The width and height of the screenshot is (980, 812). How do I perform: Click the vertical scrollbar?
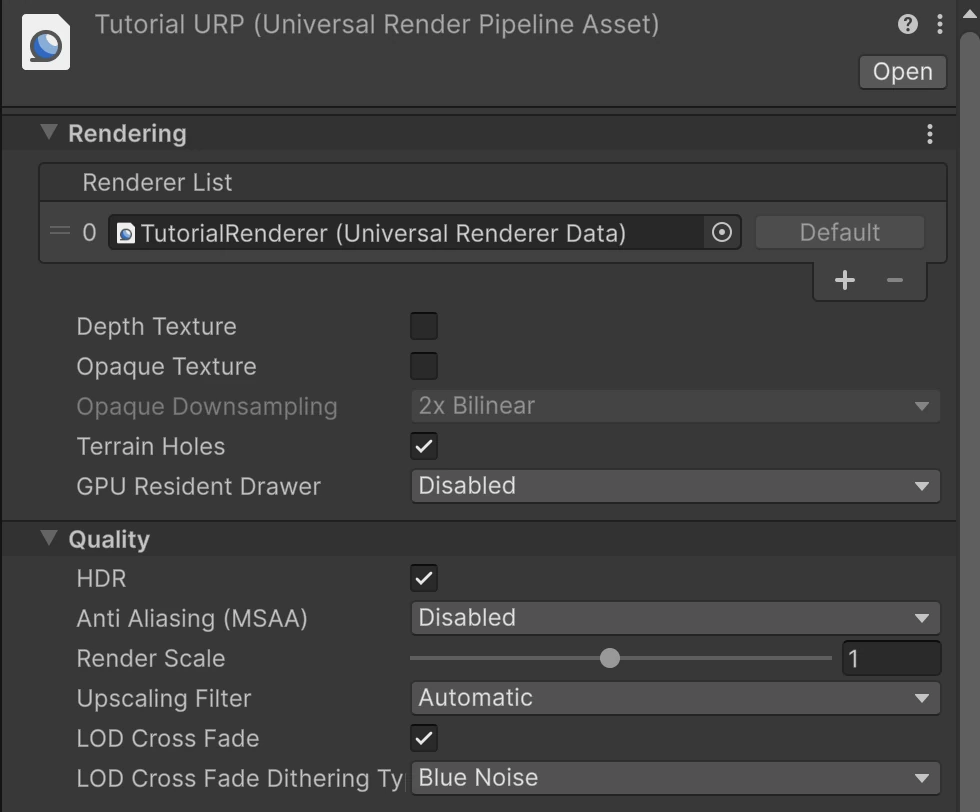(969, 422)
